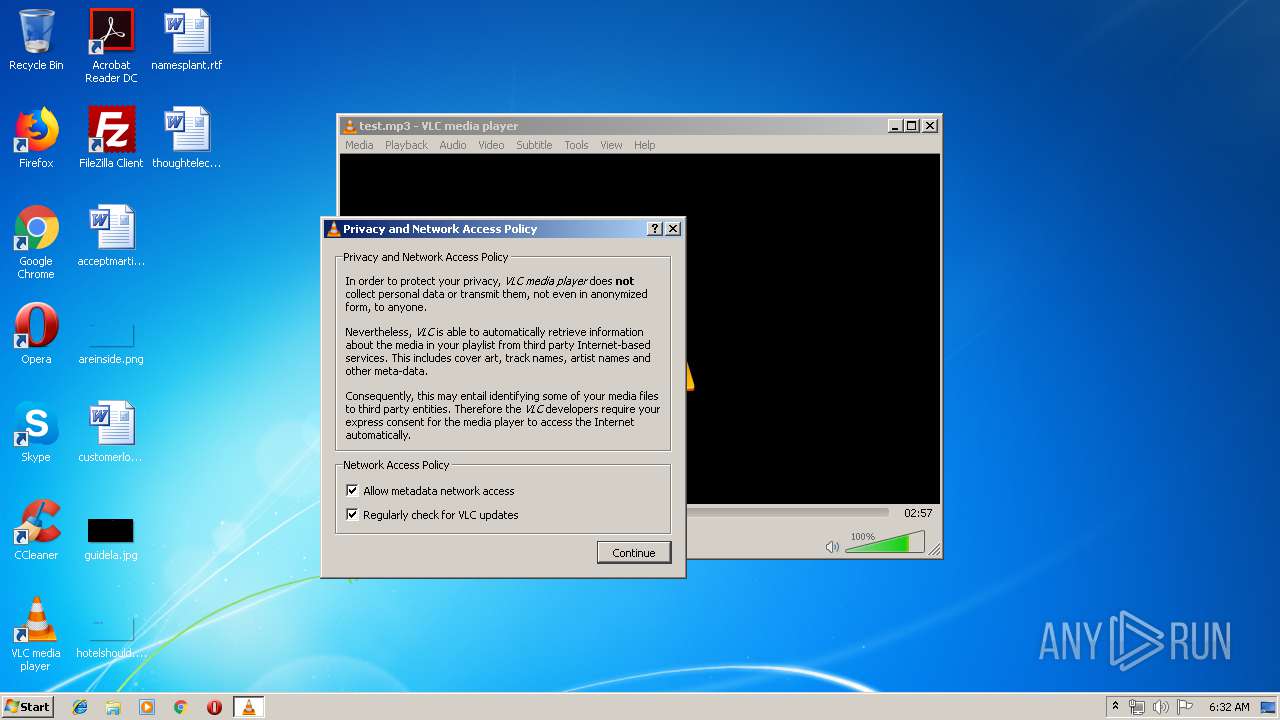This screenshot has height=720, width=1280.
Task: Launch Skype from the desktop
Action: [x=36, y=433]
